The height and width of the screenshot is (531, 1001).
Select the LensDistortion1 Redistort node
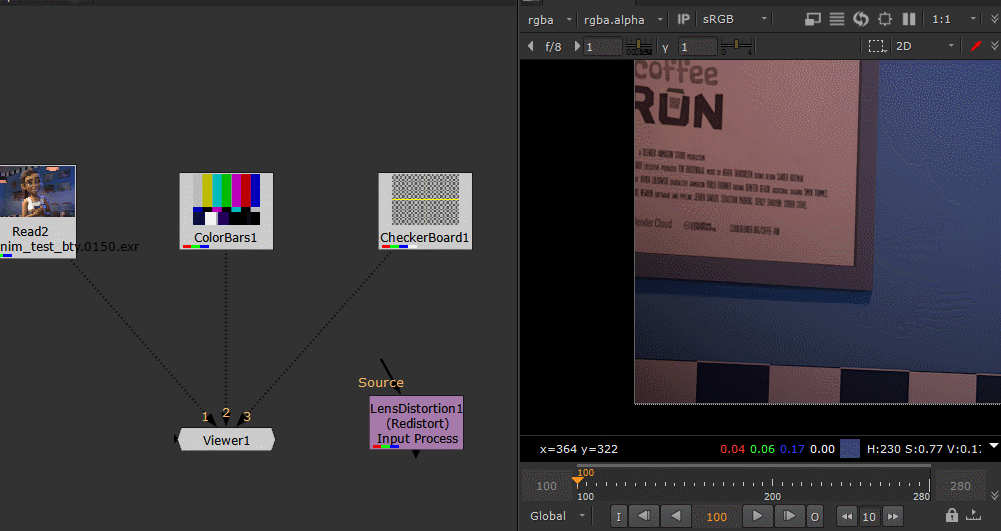point(416,423)
